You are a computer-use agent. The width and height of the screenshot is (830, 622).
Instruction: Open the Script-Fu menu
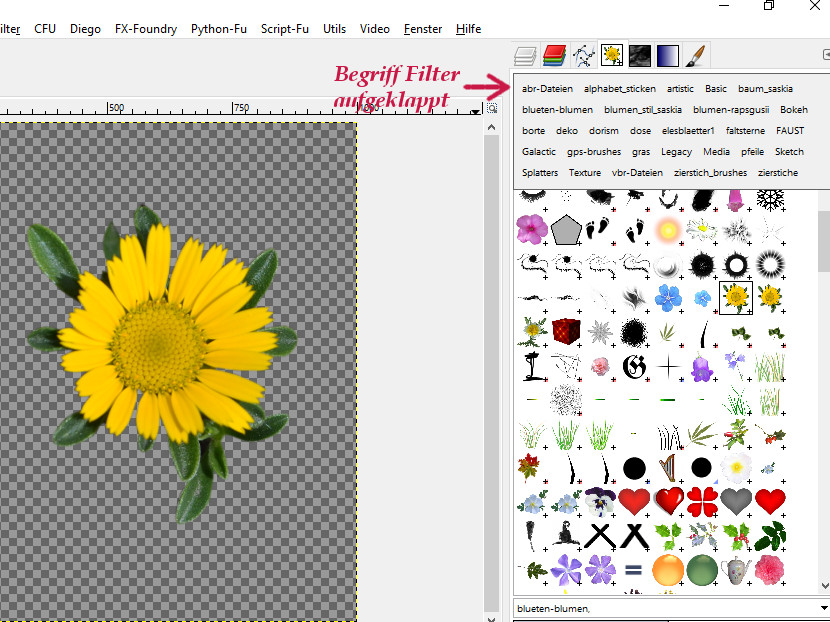(x=285, y=29)
